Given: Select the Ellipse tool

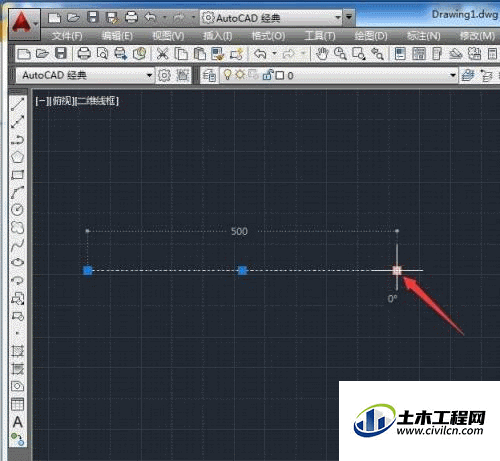Looking at the screenshot, I should tap(17, 263).
